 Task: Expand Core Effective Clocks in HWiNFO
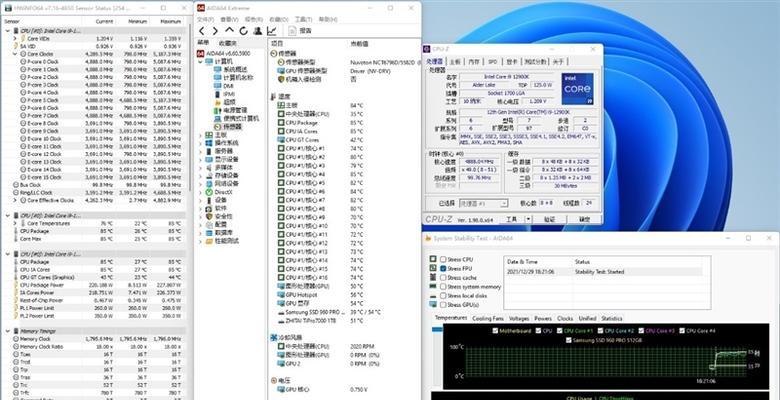tap(15, 200)
